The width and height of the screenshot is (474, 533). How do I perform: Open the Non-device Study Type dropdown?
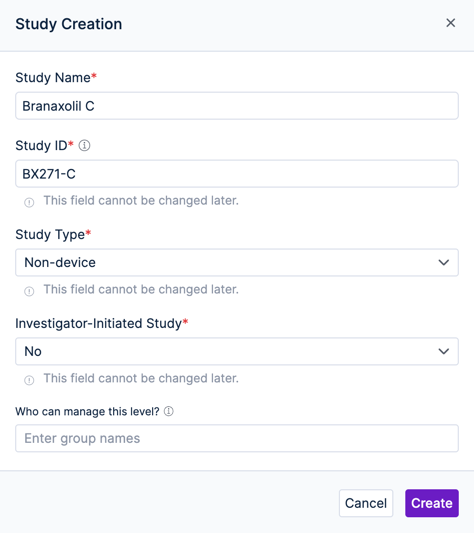point(237,262)
